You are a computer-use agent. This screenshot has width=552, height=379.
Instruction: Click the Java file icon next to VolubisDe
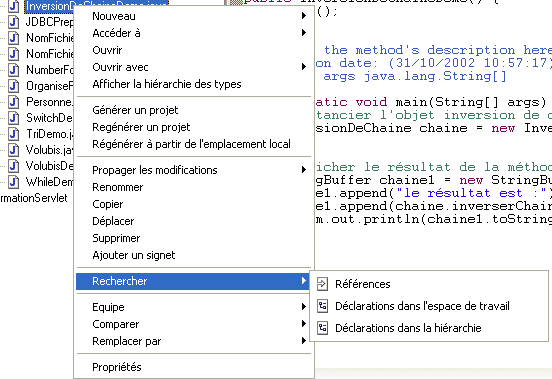click(x=13, y=166)
